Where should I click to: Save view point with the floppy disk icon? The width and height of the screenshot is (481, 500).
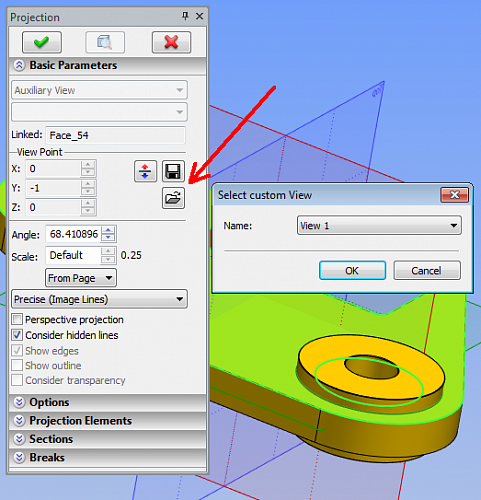[x=173, y=171]
